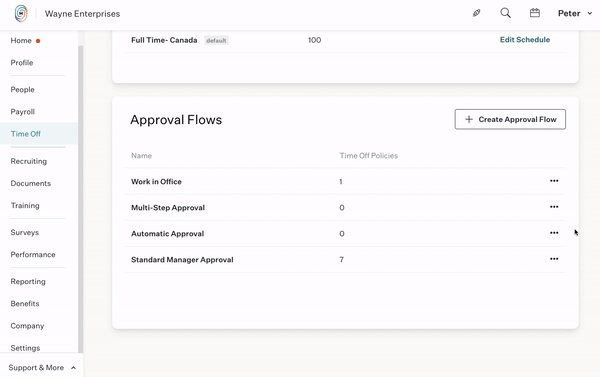This screenshot has width=600, height=377.
Task: Open Reporting in the sidebar
Action: (x=28, y=281)
